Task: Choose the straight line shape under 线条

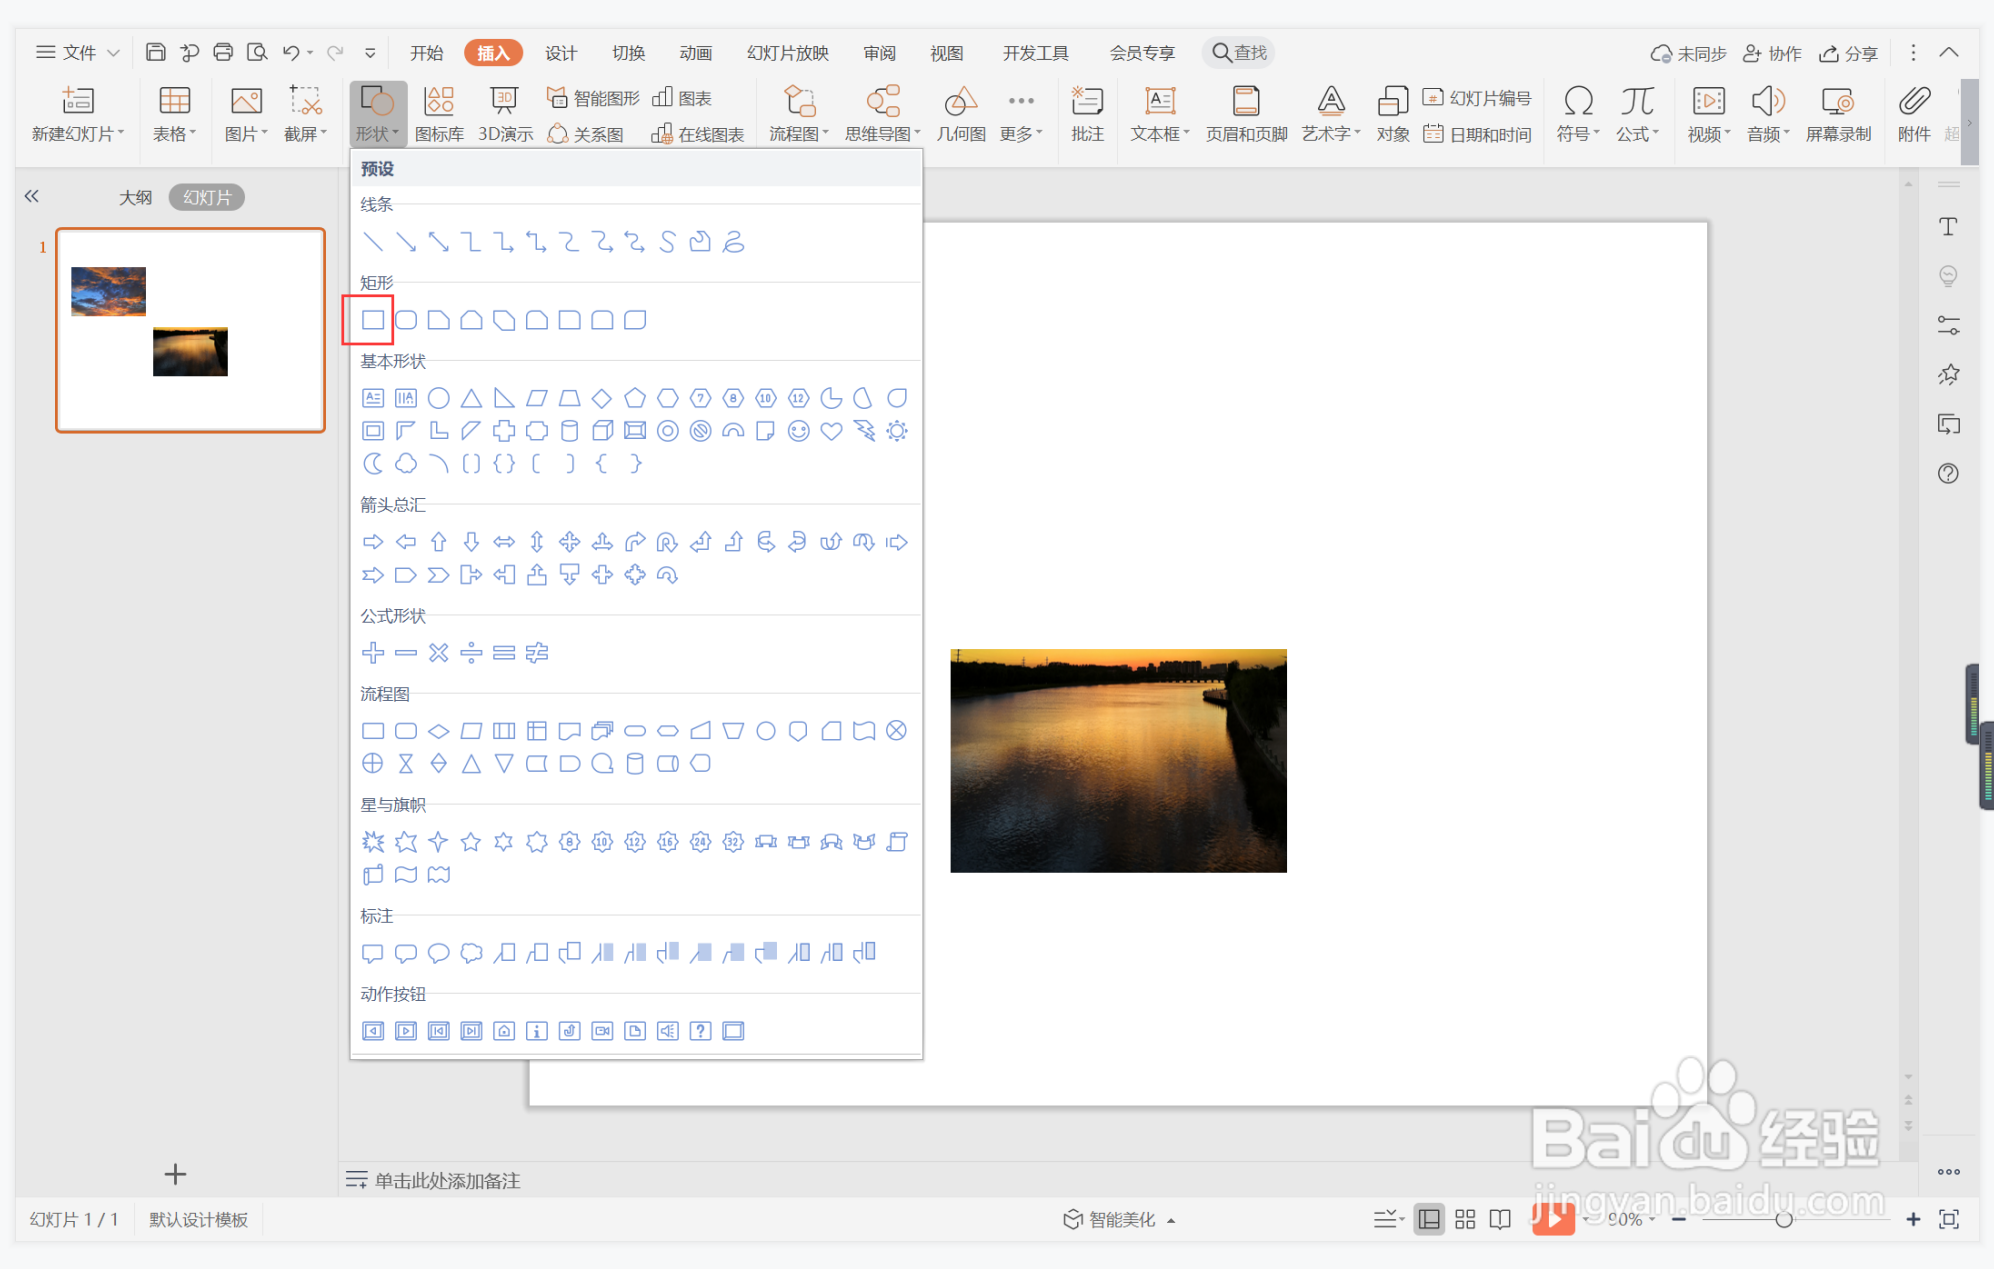Action: click(373, 242)
